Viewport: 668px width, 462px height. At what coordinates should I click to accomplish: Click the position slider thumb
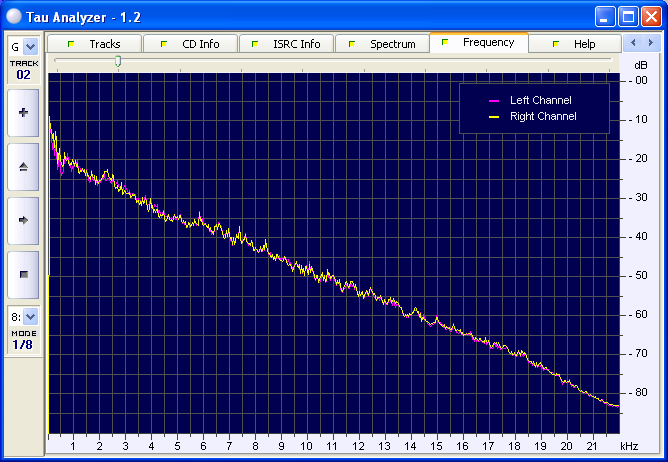click(x=118, y=62)
